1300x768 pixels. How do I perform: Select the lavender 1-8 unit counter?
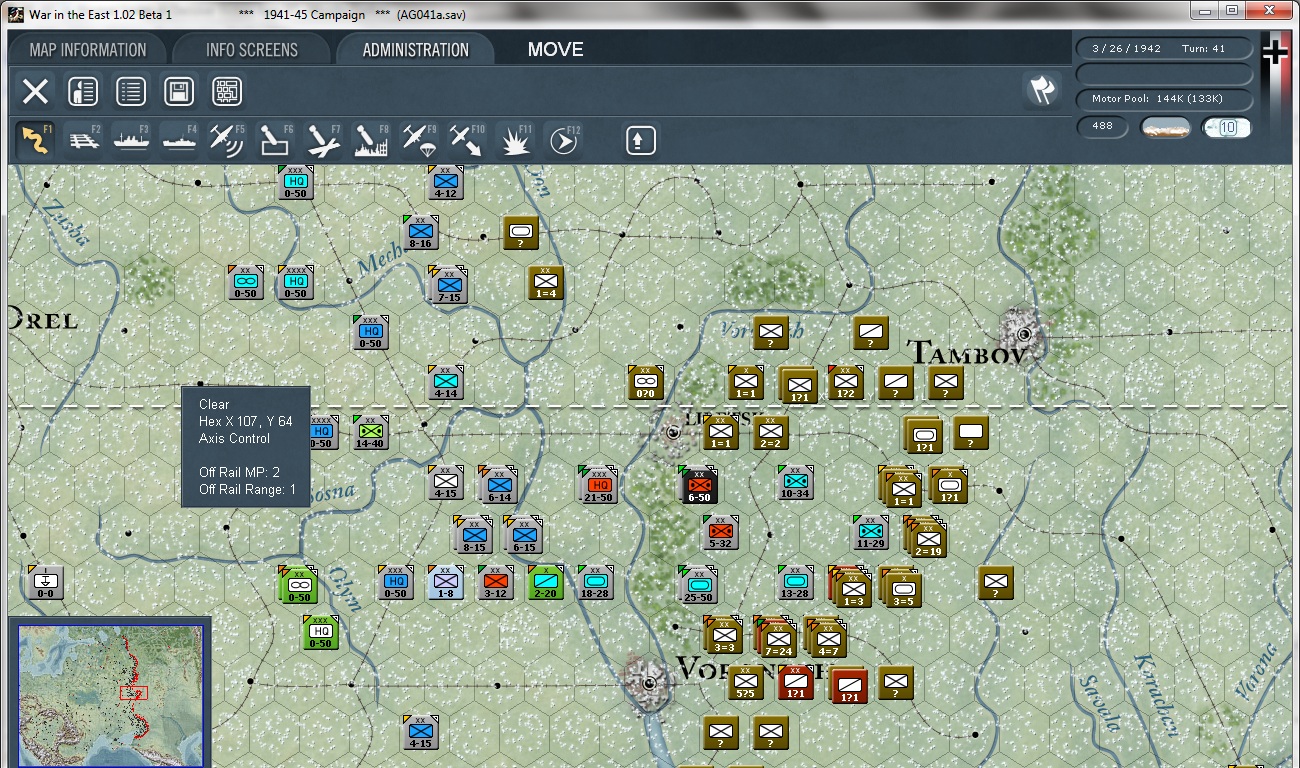click(x=446, y=582)
